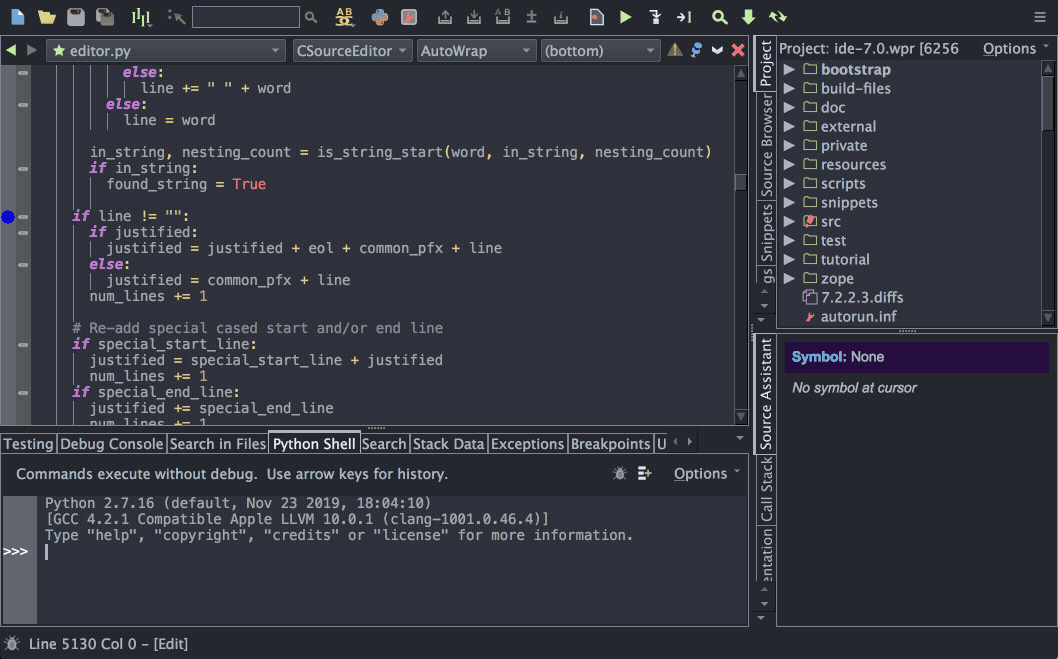Click the bug icon in Python Shell

click(619, 473)
